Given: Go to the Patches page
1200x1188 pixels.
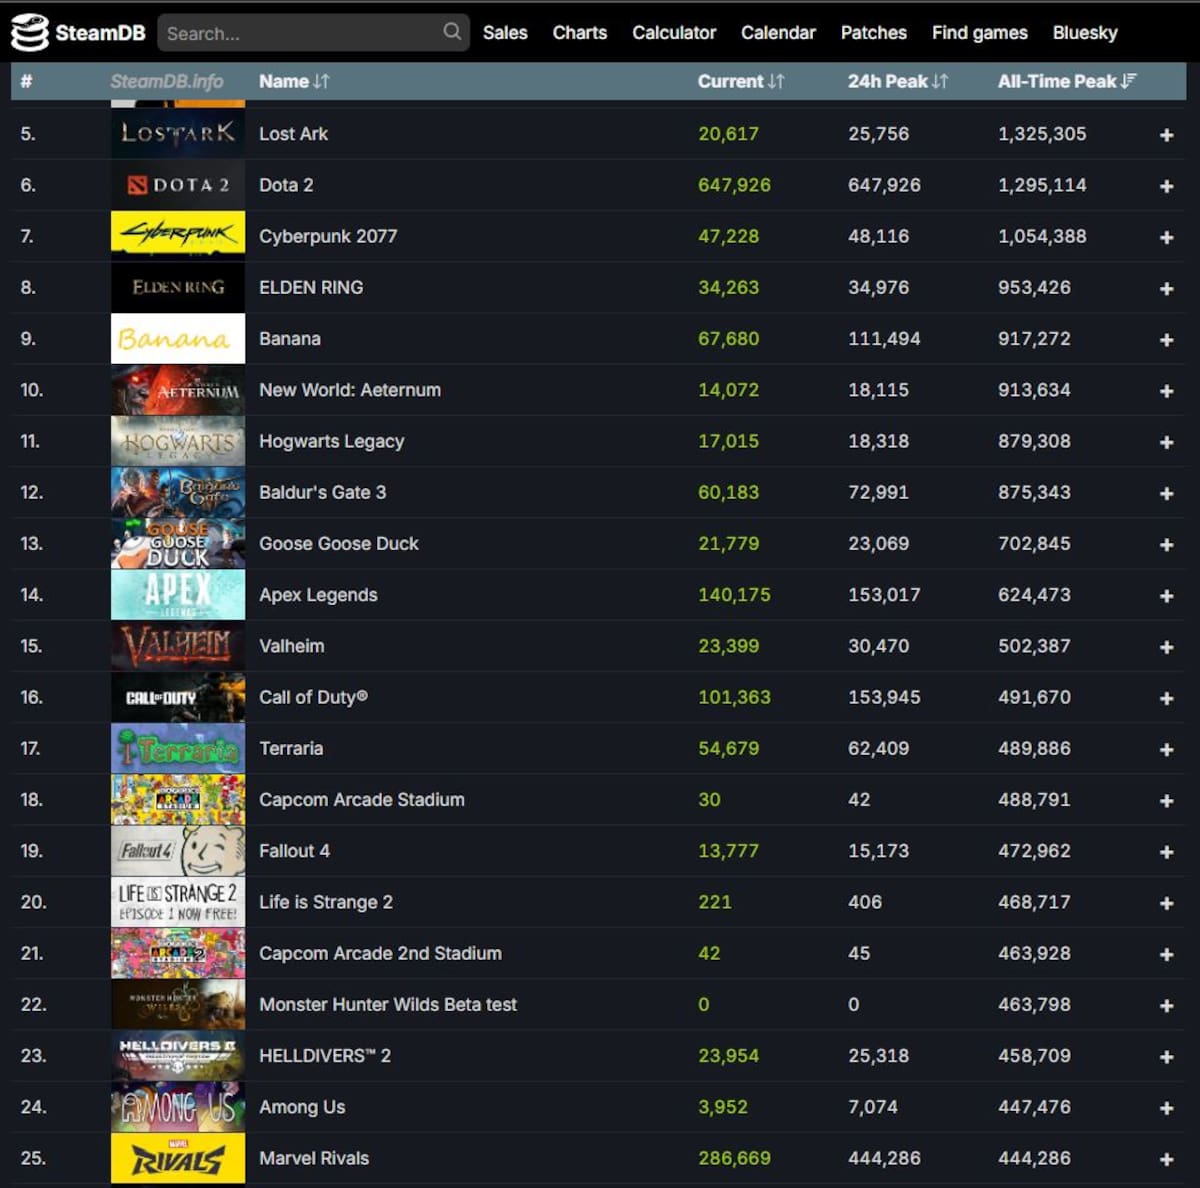Looking at the screenshot, I should pyautogui.click(x=874, y=32).
